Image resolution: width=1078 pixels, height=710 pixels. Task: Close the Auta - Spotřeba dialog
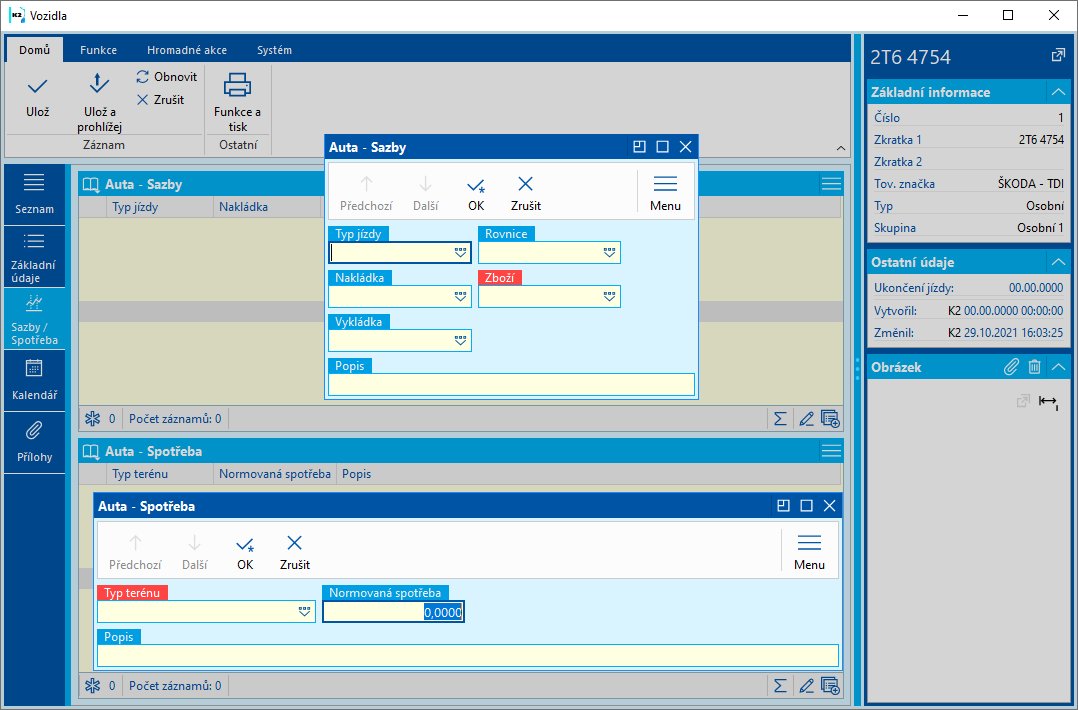point(830,506)
